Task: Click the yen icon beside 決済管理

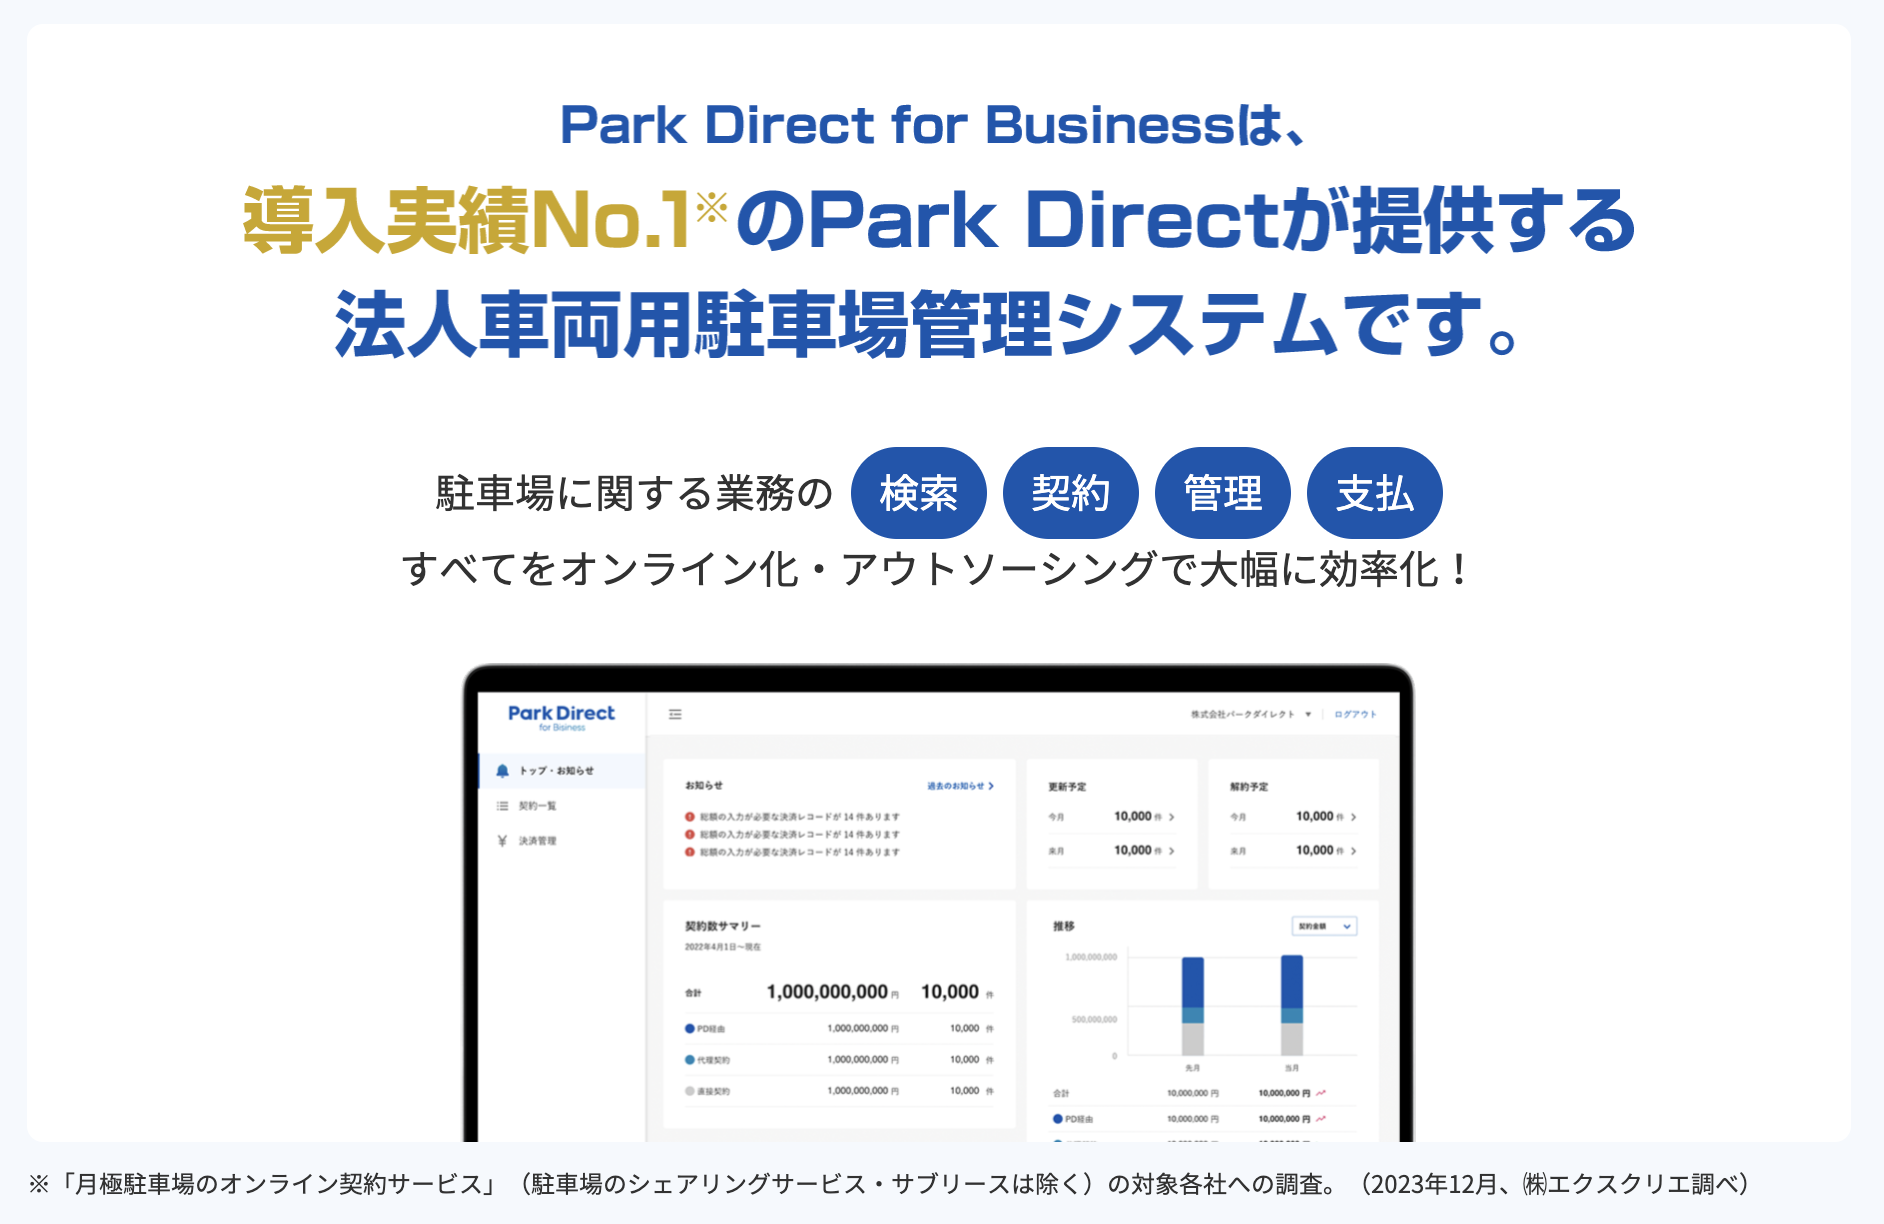Action: click(502, 841)
